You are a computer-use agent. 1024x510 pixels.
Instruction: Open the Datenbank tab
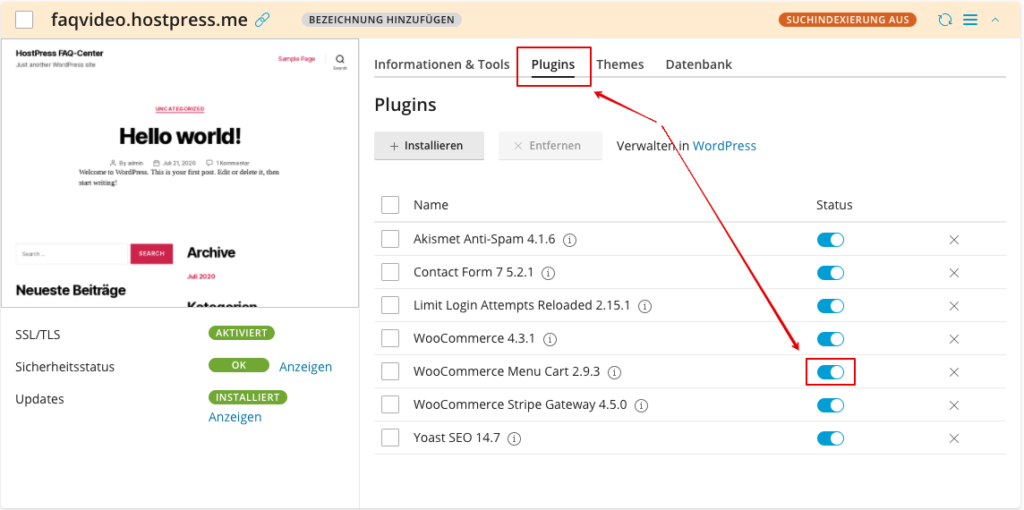coord(699,64)
